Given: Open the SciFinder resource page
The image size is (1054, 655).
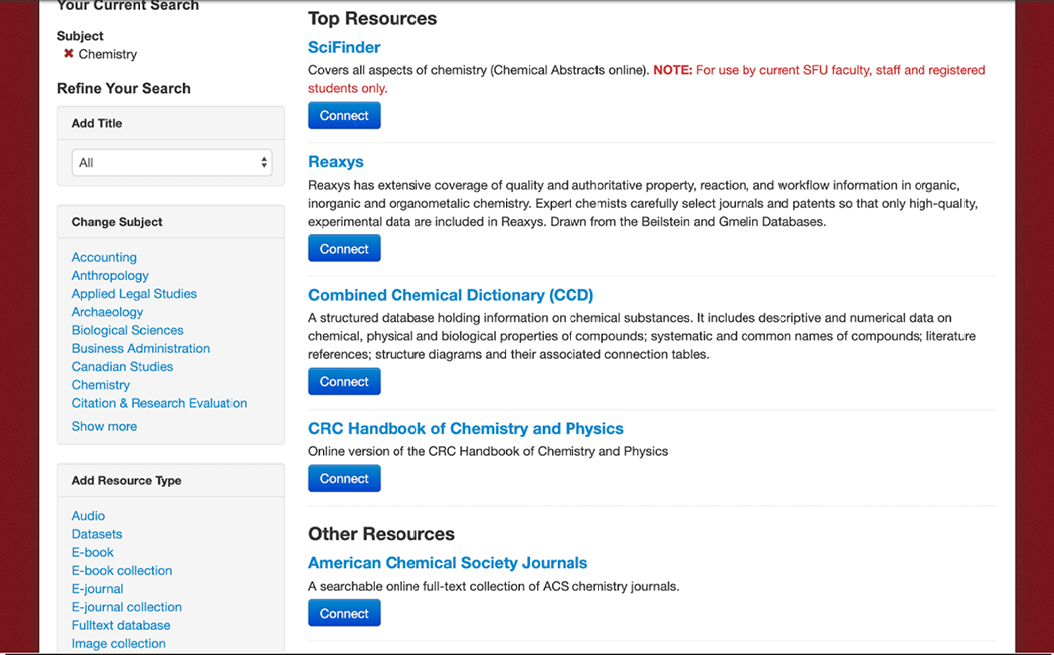Looking at the screenshot, I should pyautogui.click(x=343, y=47).
